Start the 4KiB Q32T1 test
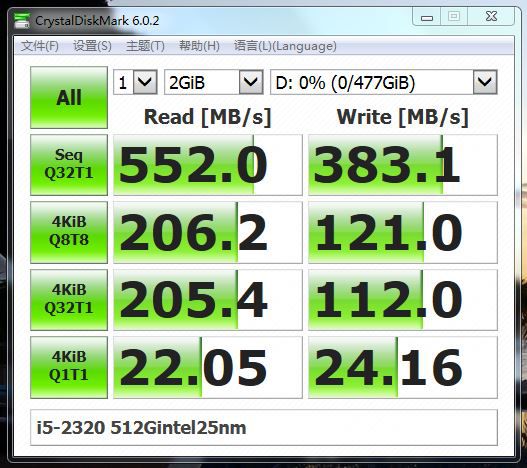The height and width of the screenshot is (468, 527). (69, 300)
